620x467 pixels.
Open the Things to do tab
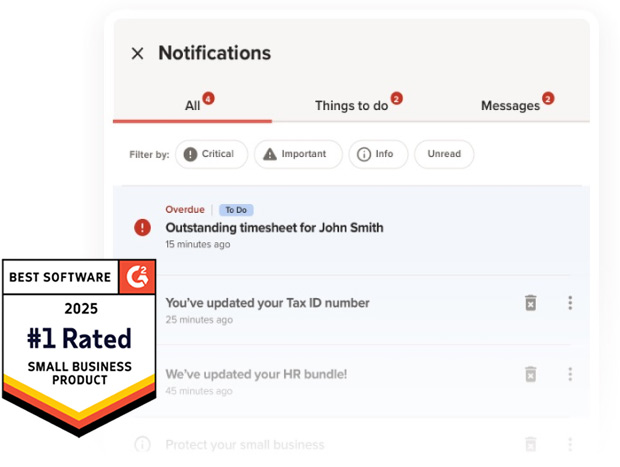click(352, 105)
